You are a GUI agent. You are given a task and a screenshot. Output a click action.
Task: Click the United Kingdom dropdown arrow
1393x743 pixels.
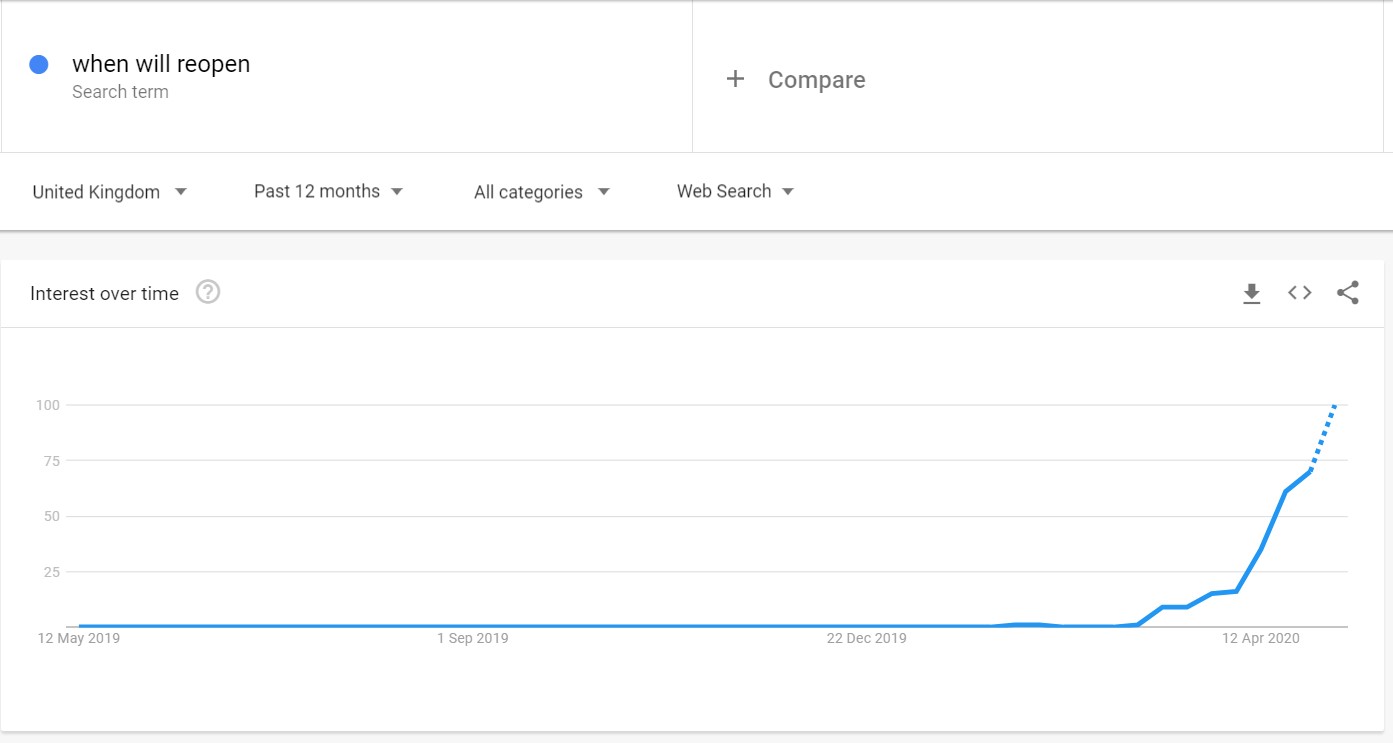pyautogui.click(x=181, y=191)
